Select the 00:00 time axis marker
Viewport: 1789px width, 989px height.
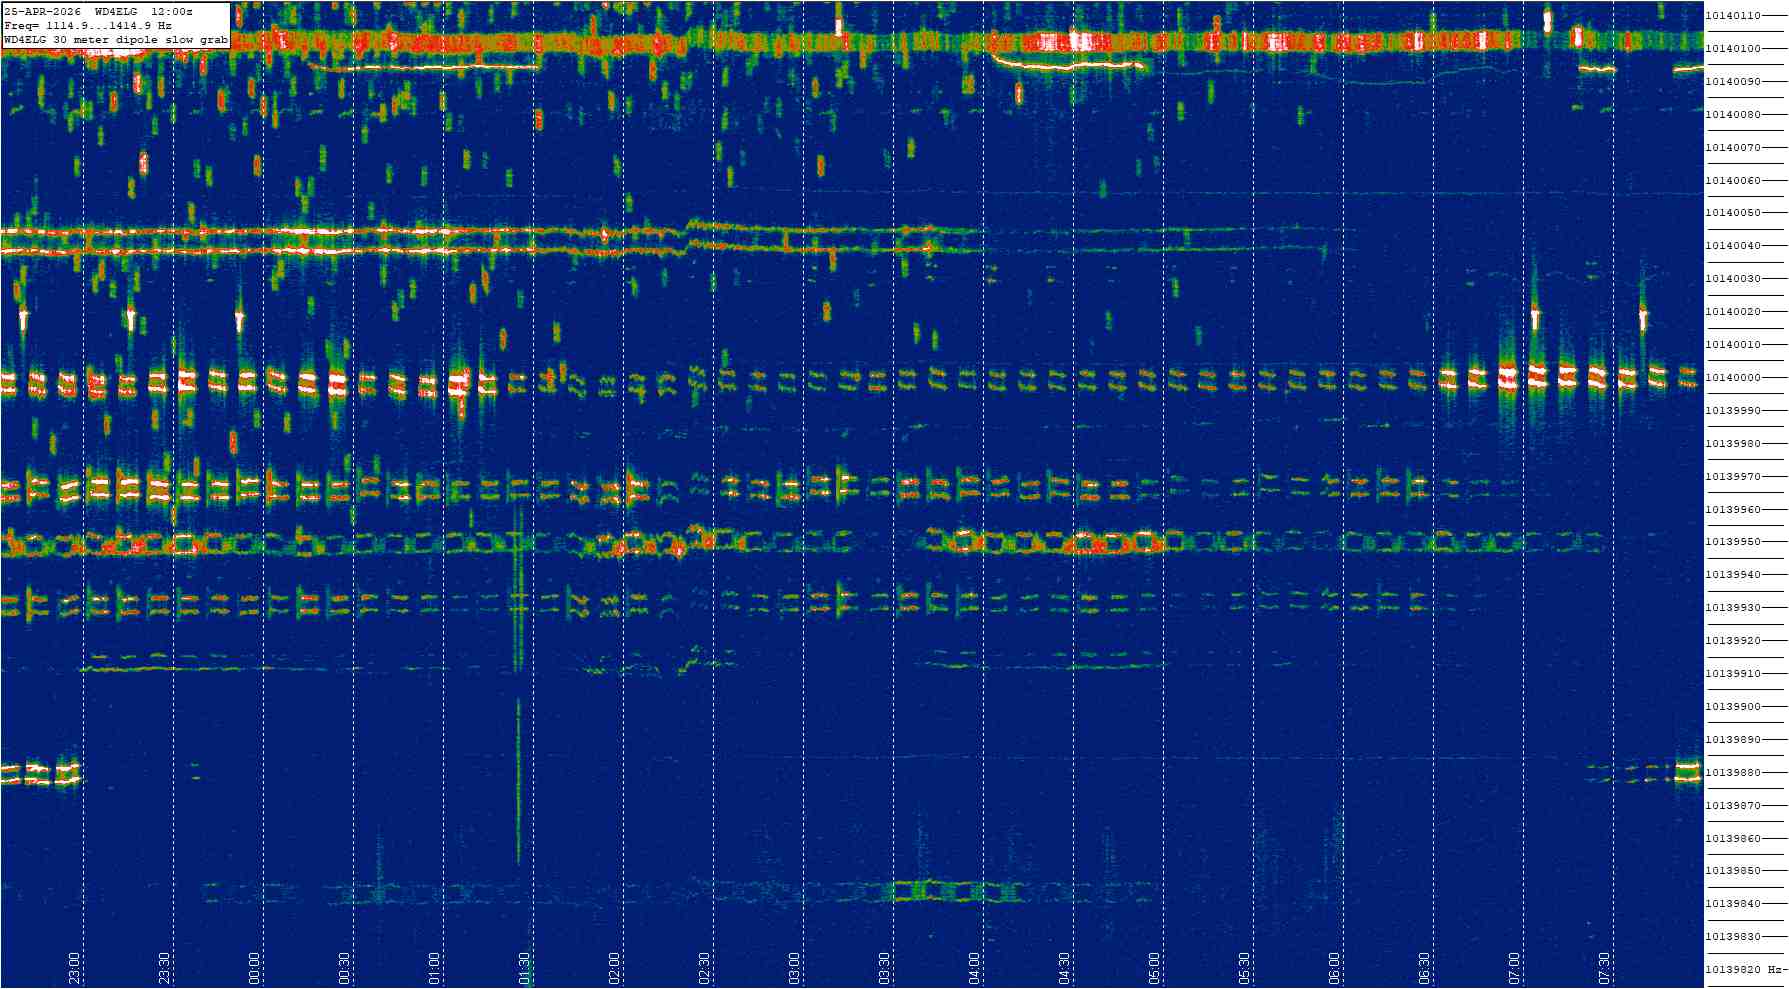[254, 967]
